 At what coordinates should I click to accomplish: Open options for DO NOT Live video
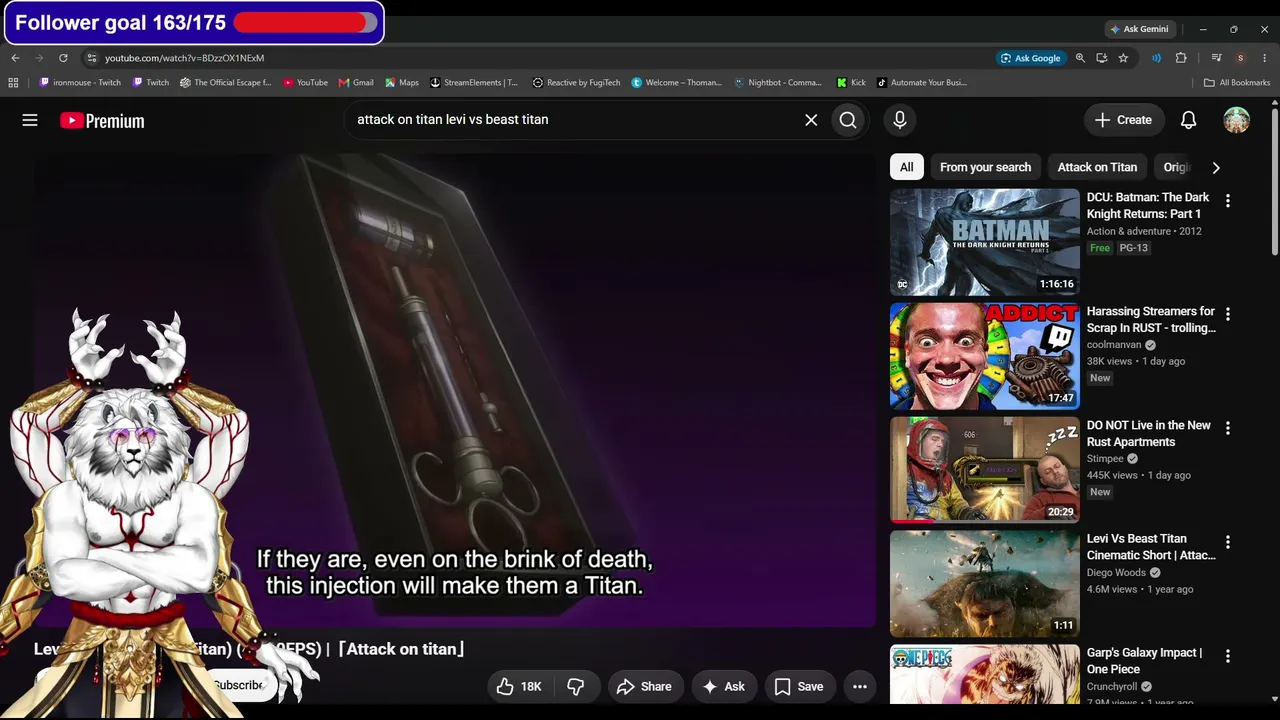pyautogui.click(x=1228, y=428)
